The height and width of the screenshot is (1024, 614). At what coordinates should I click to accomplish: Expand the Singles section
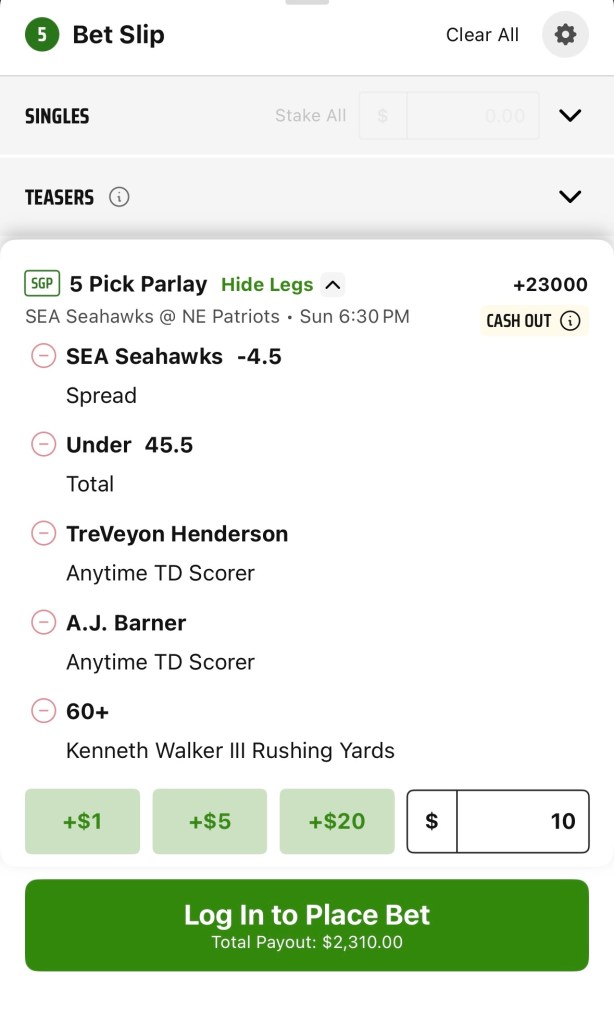click(570, 116)
